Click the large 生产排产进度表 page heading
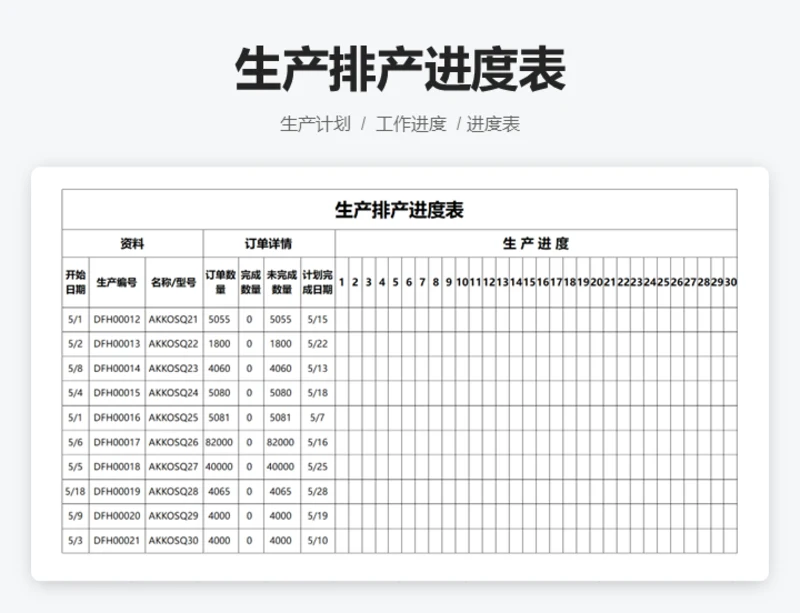This screenshot has height=613, width=800. click(400, 69)
